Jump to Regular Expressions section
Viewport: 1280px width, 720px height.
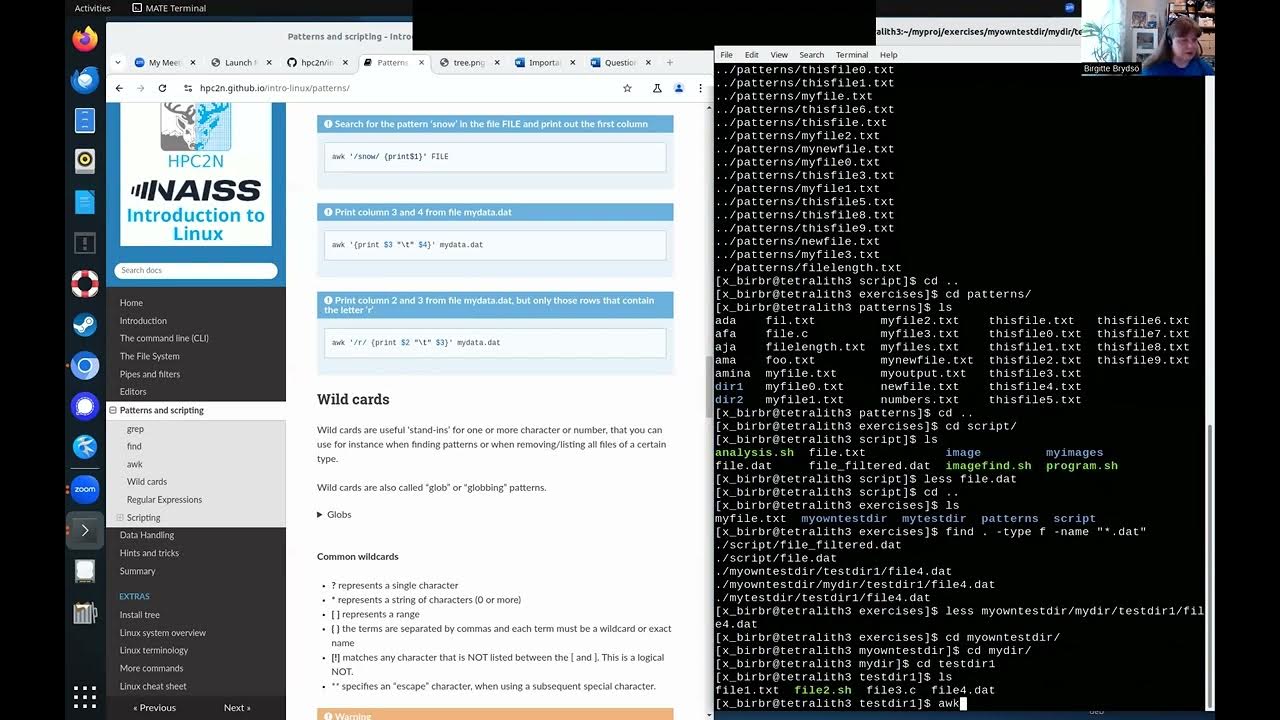tap(164, 500)
